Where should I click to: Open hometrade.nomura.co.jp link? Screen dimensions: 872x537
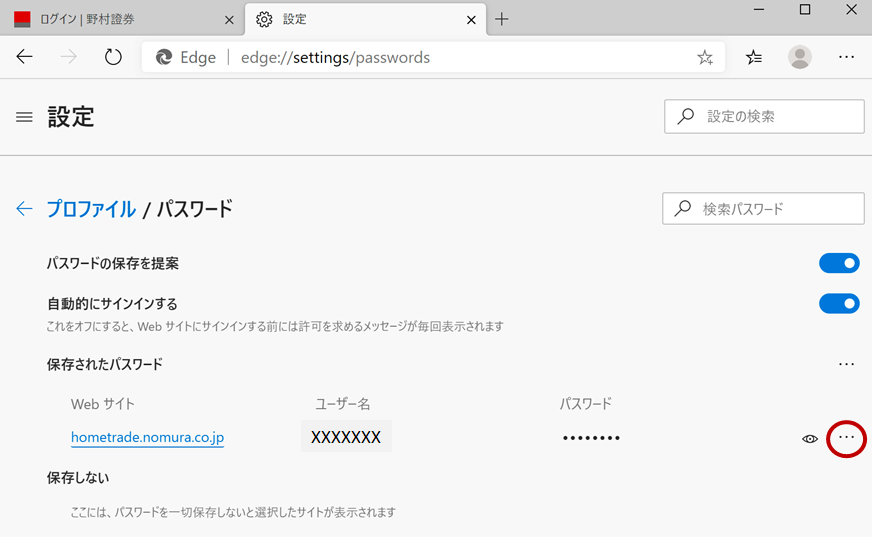tap(147, 437)
